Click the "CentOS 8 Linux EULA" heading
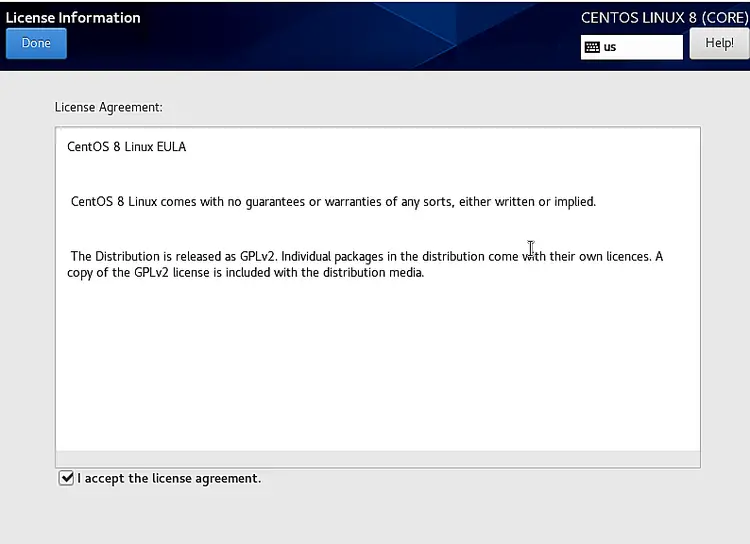The height and width of the screenshot is (544, 750). coord(126,147)
